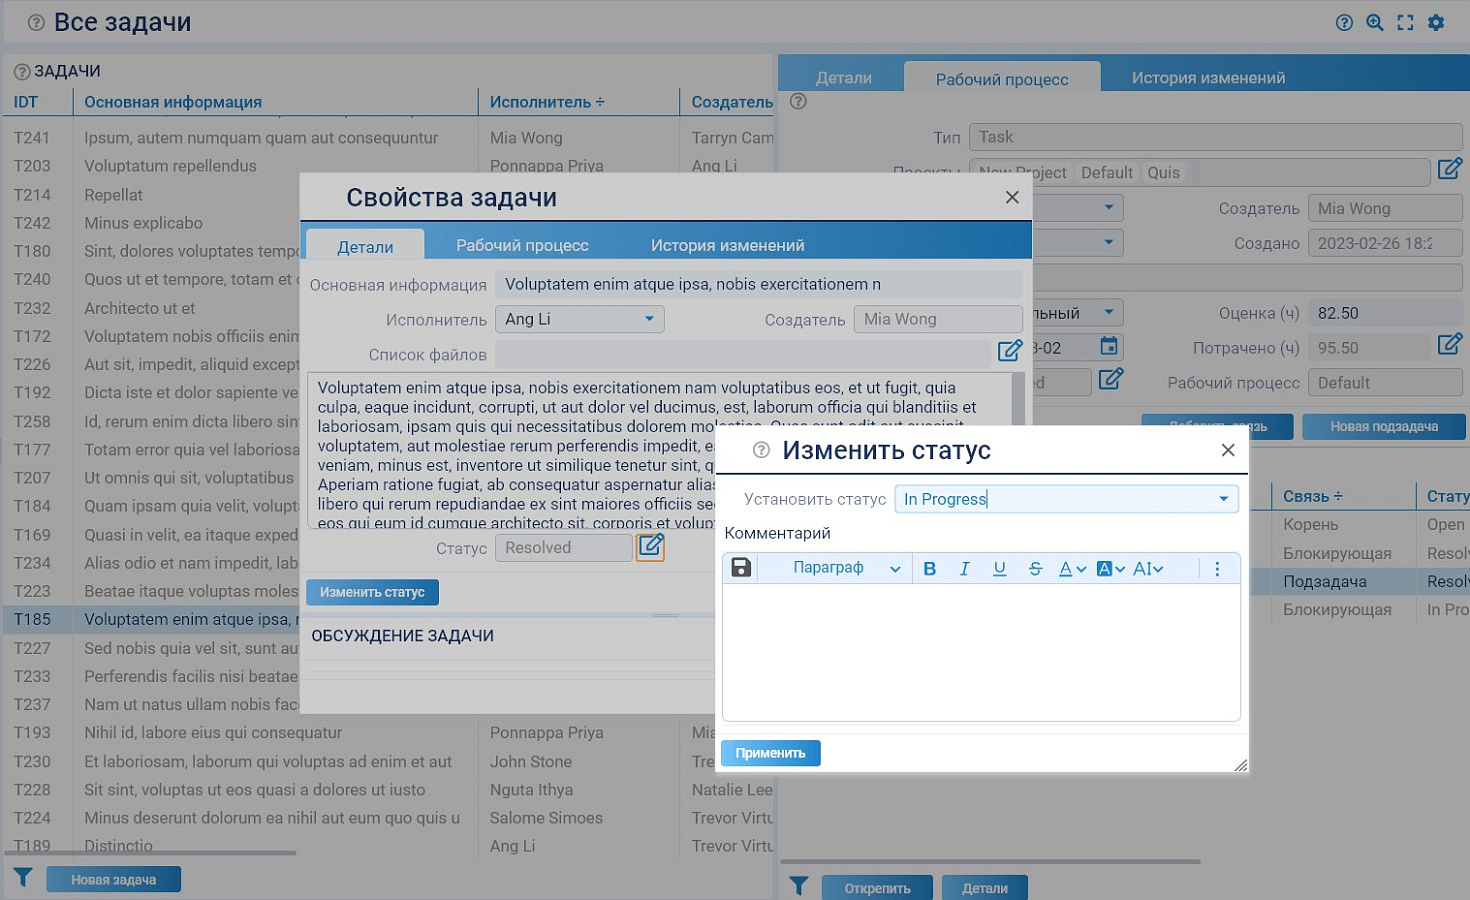Click the zoom-in magnifier icon

(x=1375, y=23)
